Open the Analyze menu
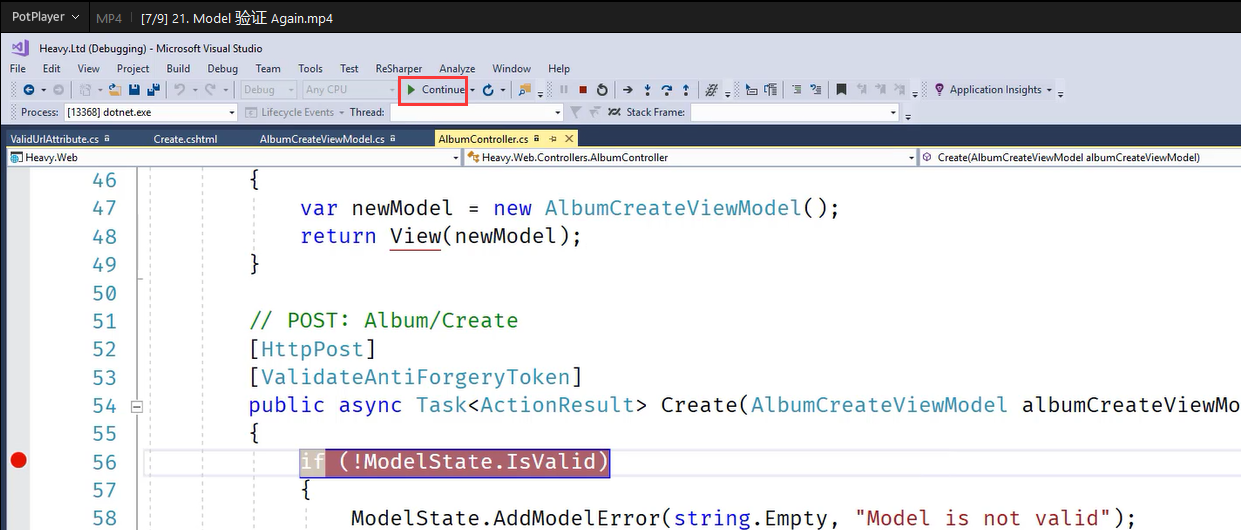This screenshot has height=530, width=1241. click(x=457, y=69)
